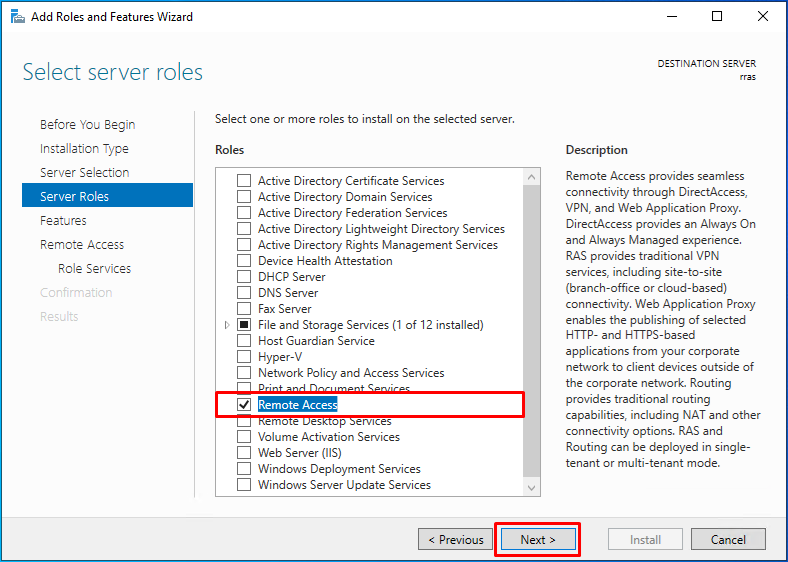Maximize the wizard window

[717, 17]
